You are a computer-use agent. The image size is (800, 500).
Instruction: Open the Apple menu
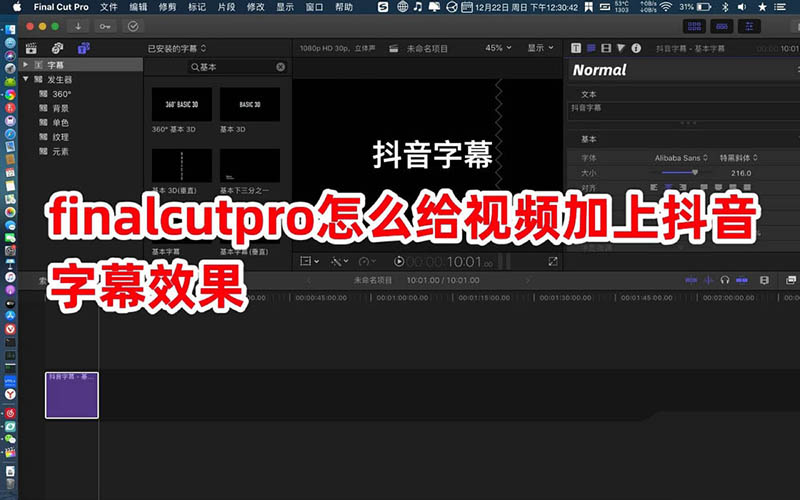(x=17, y=7)
